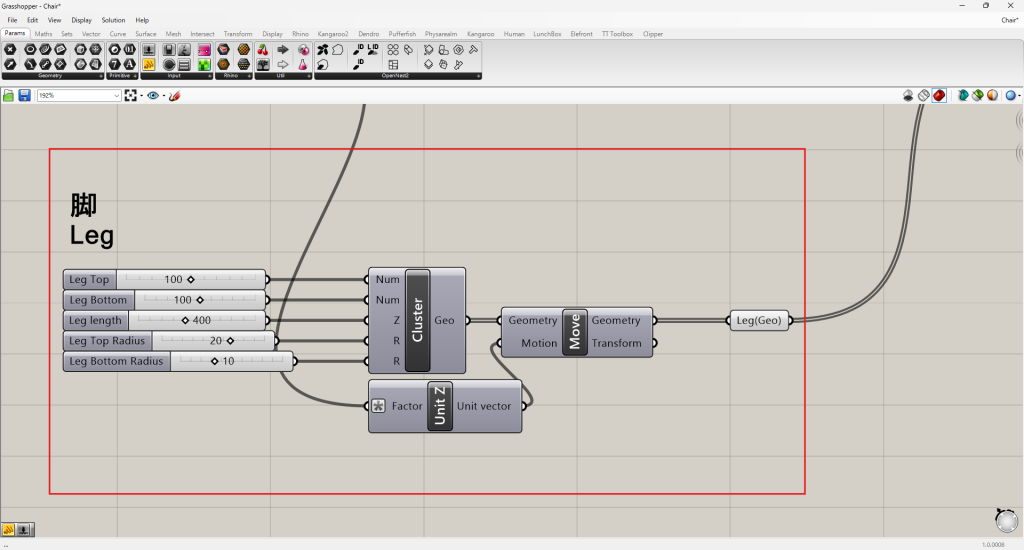Switch to the Kangaroo2 tab
Viewport: 1024px width, 550px height.
(334, 34)
